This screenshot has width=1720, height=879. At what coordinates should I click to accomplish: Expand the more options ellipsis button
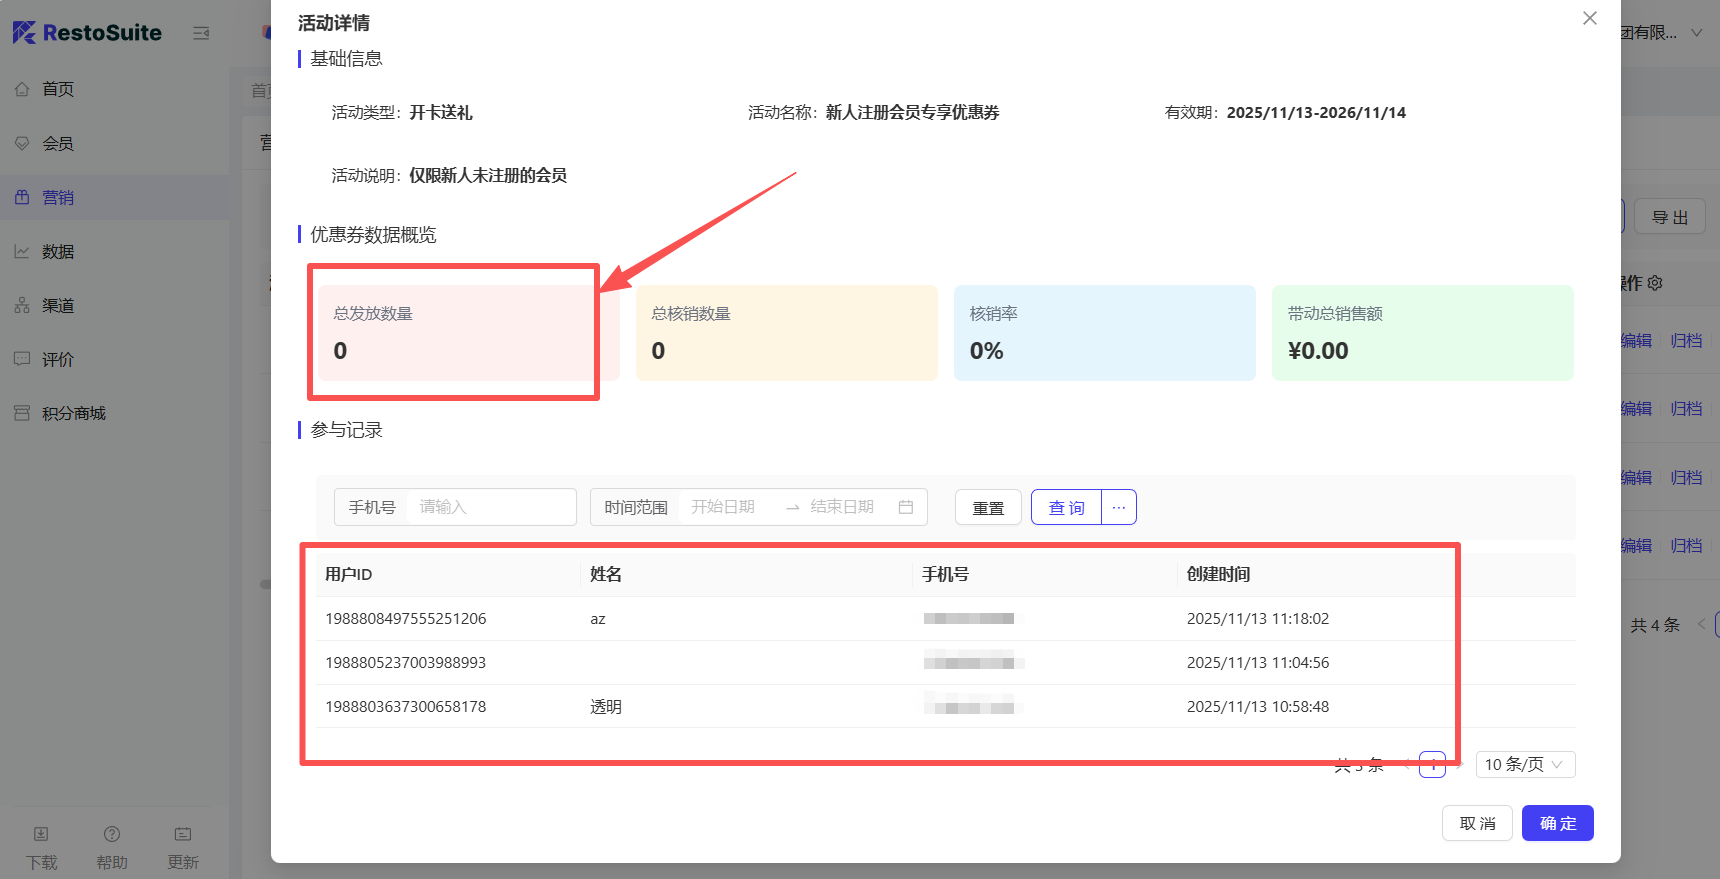pyautogui.click(x=1119, y=507)
